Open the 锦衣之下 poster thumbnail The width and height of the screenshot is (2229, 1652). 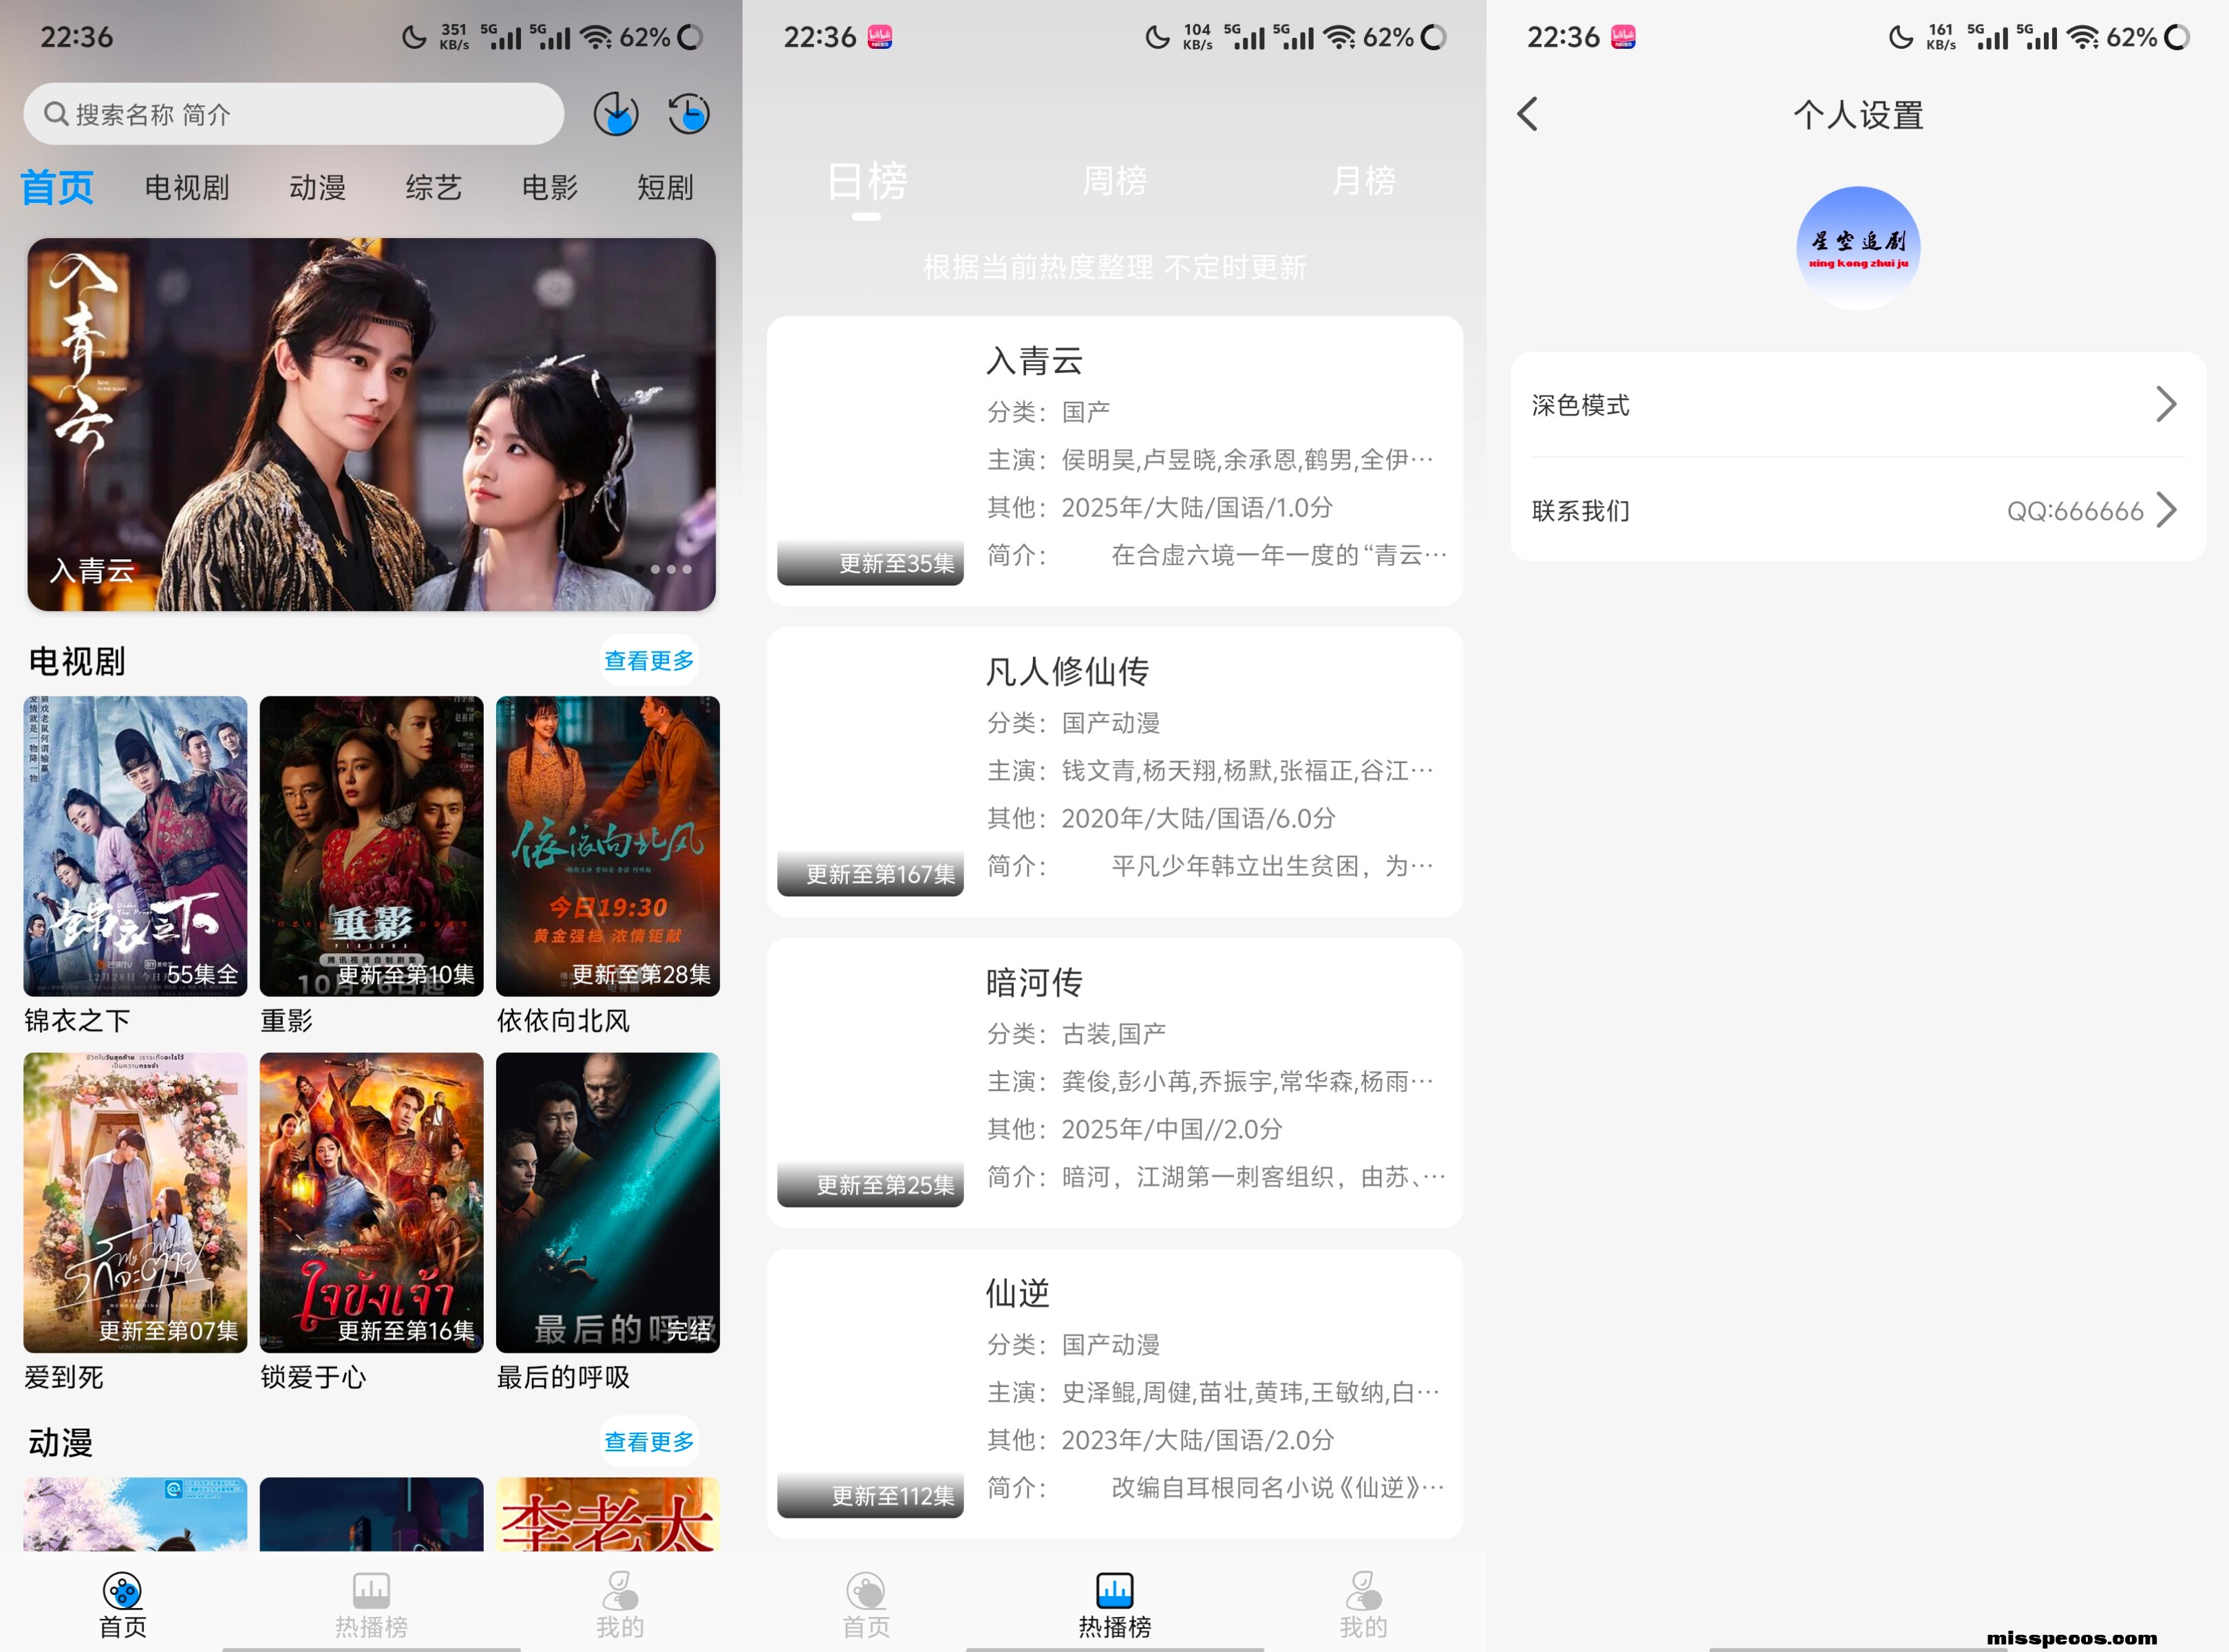point(135,845)
